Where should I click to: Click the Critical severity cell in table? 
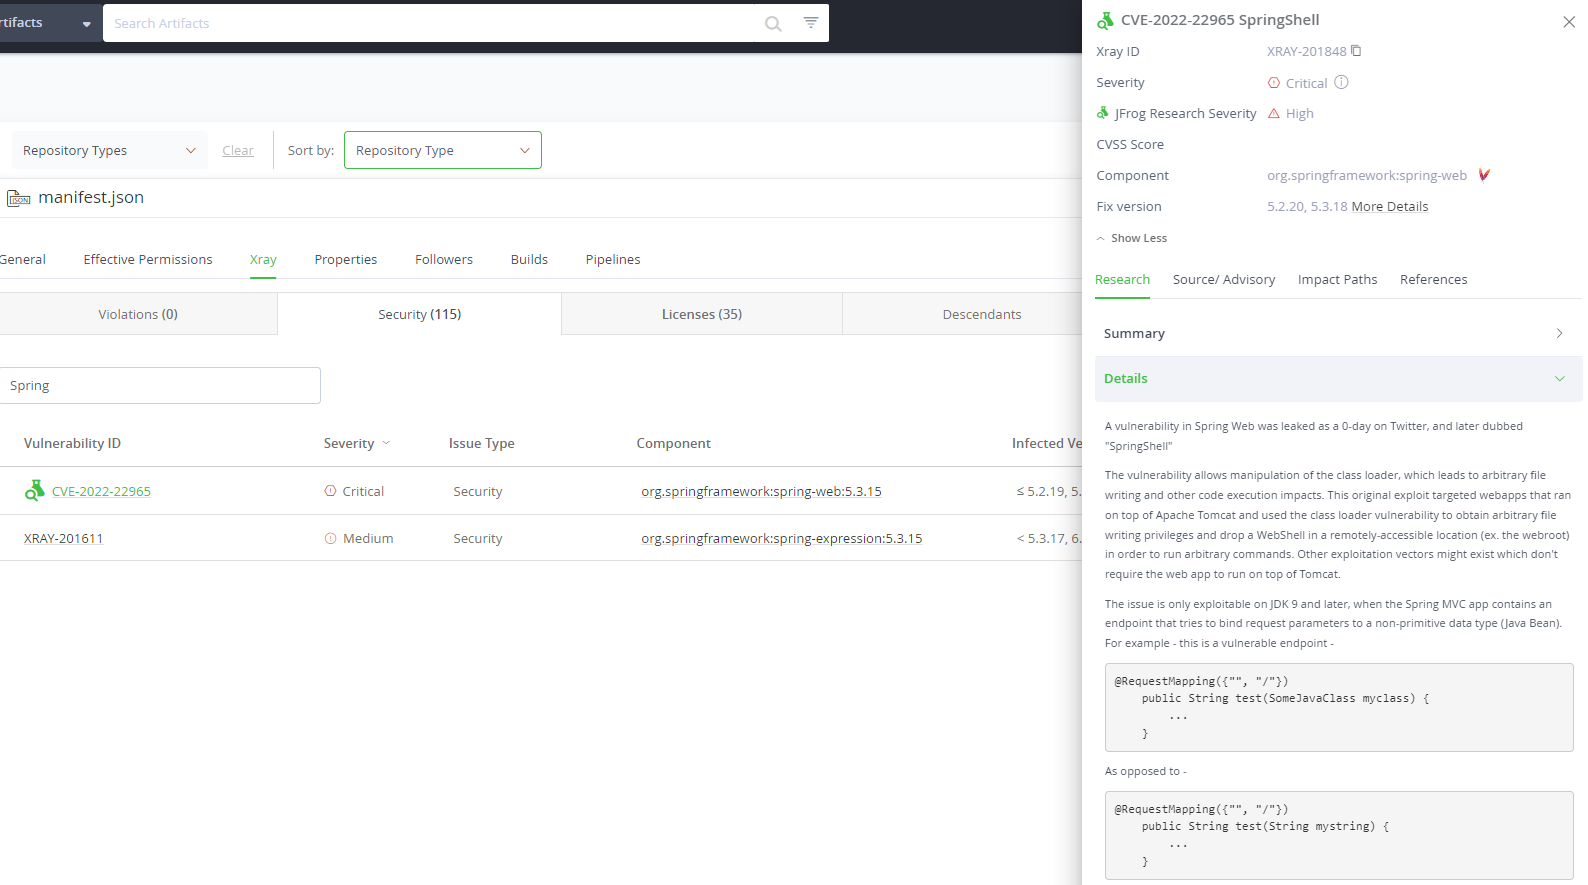click(x=354, y=491)
